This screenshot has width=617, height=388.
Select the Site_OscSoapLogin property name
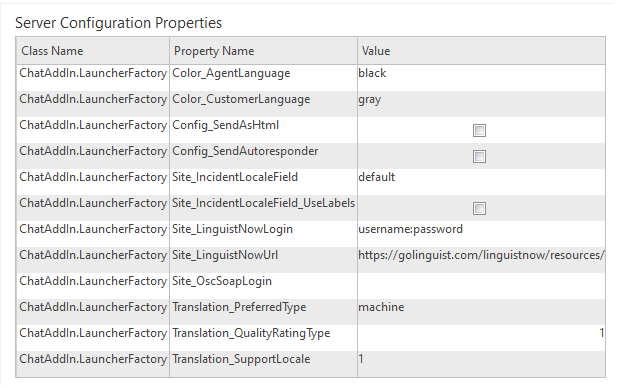click(x=222, y=281)
